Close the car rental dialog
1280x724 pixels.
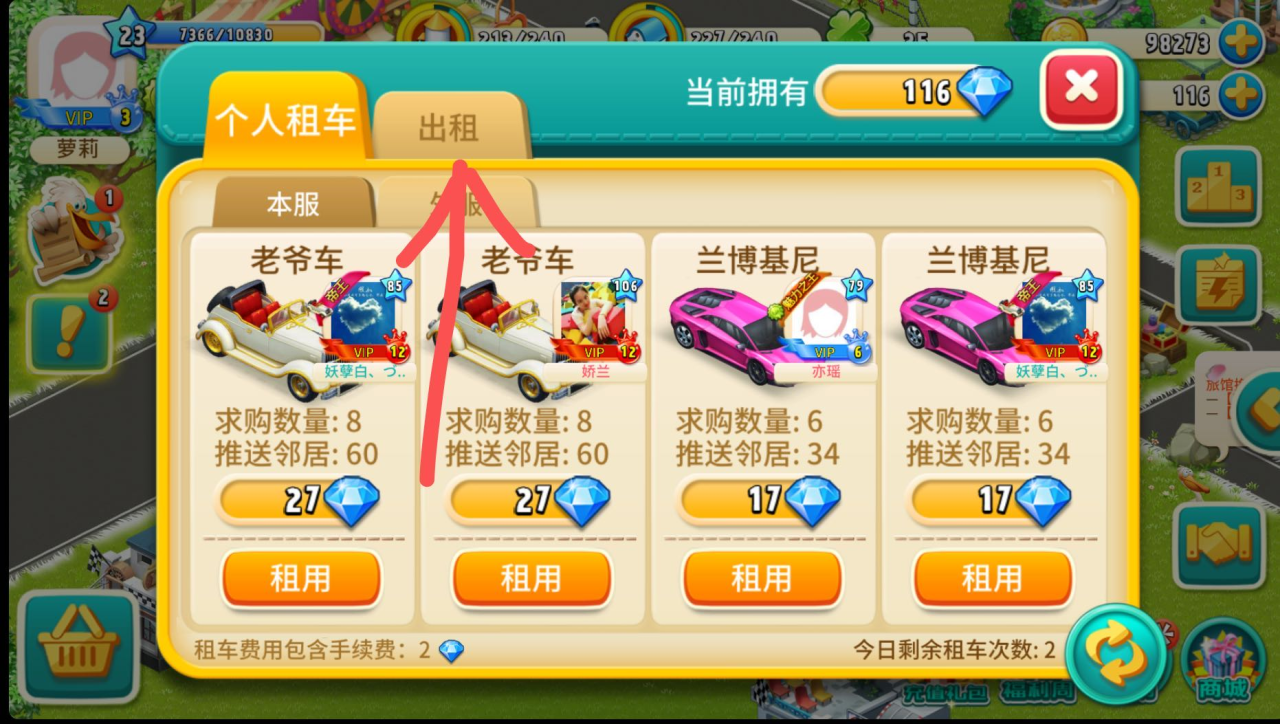[1081, 88]
